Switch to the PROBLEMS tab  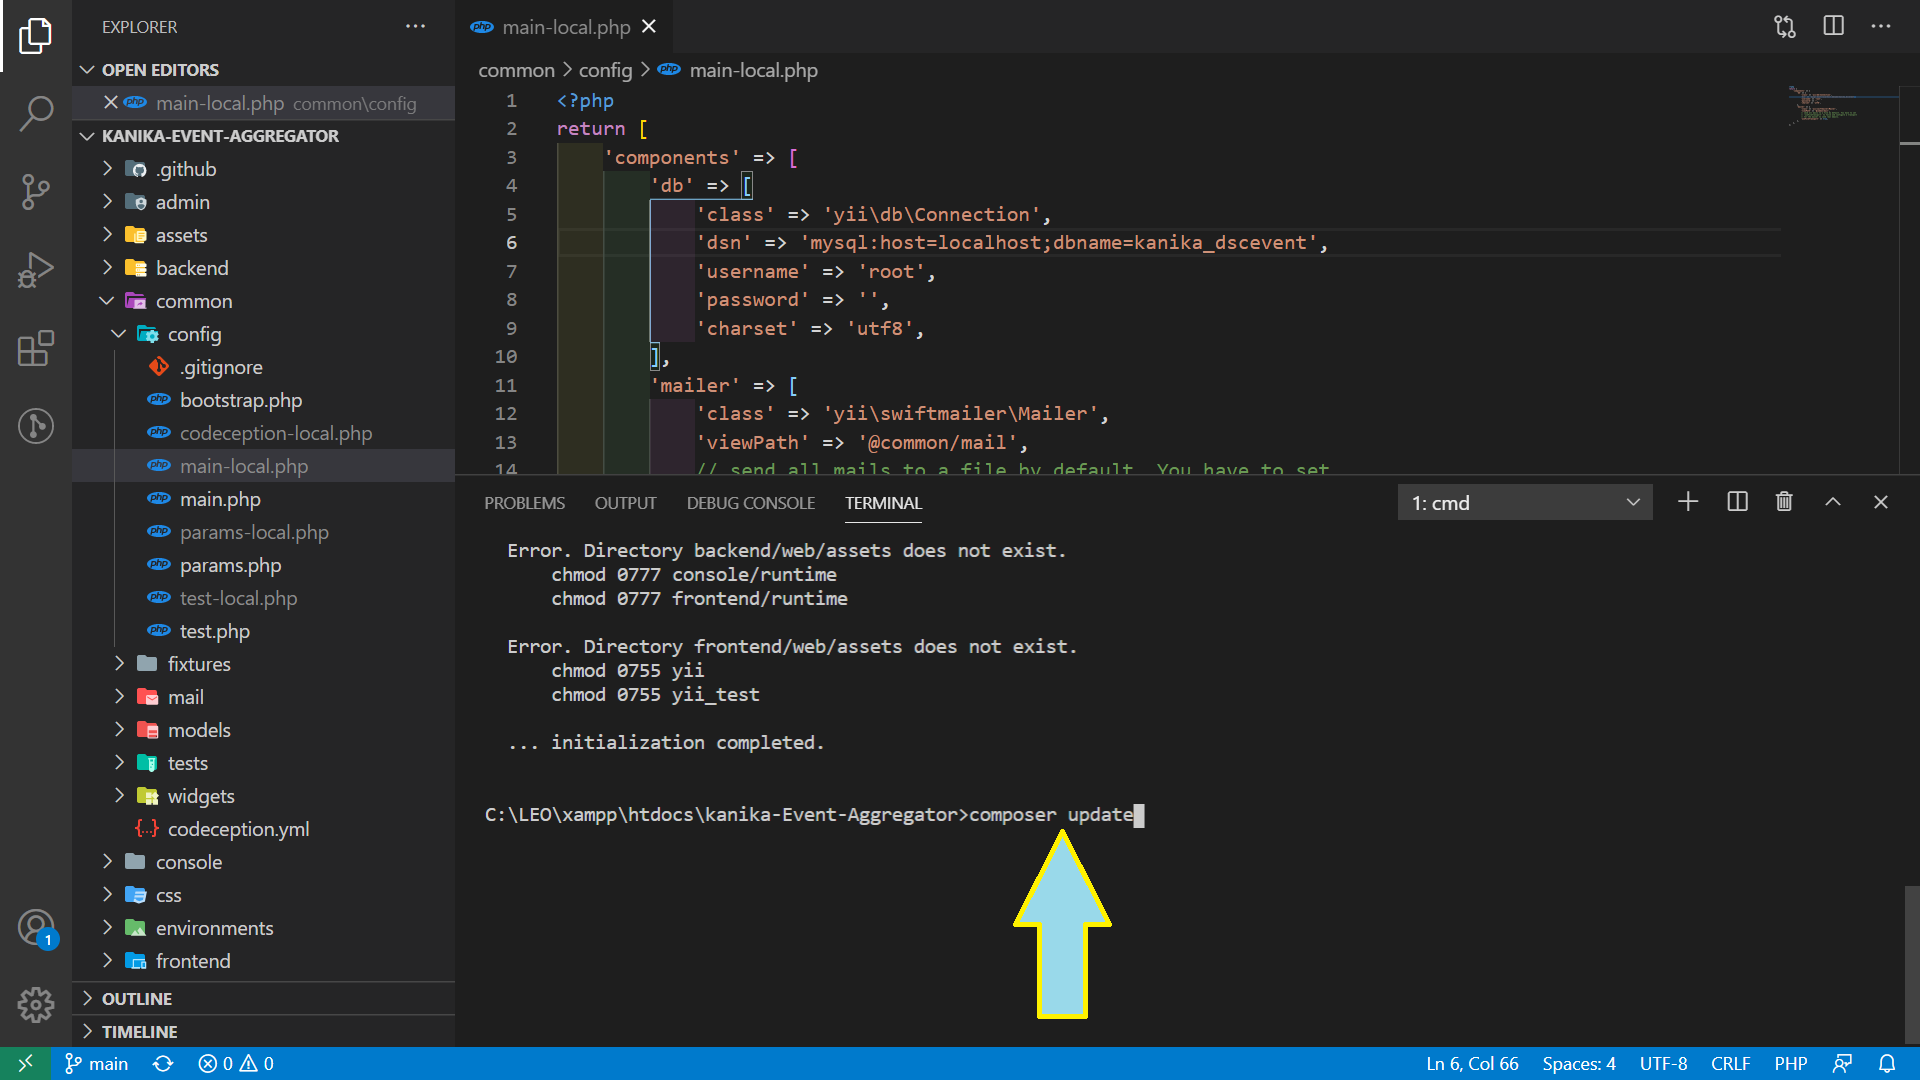click(x=525, y=503)
